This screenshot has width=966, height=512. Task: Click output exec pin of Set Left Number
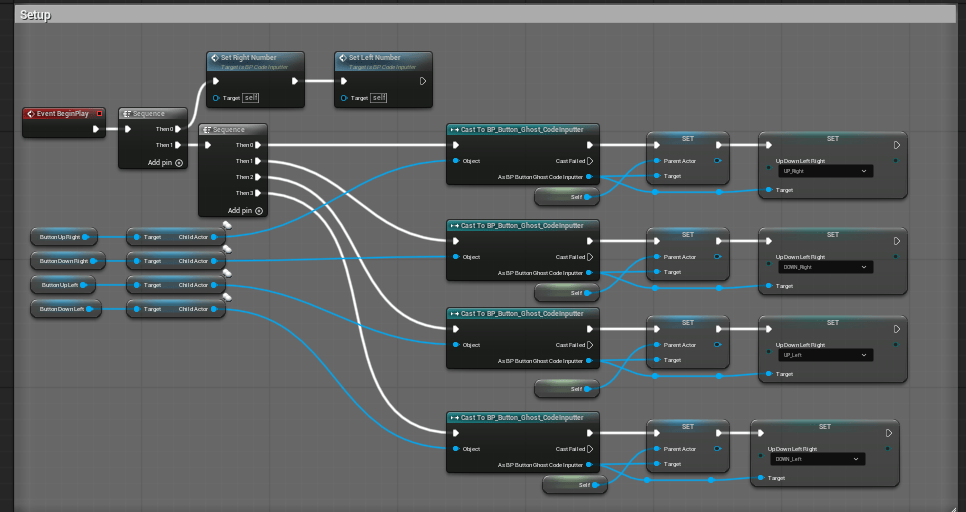point(423,81)
